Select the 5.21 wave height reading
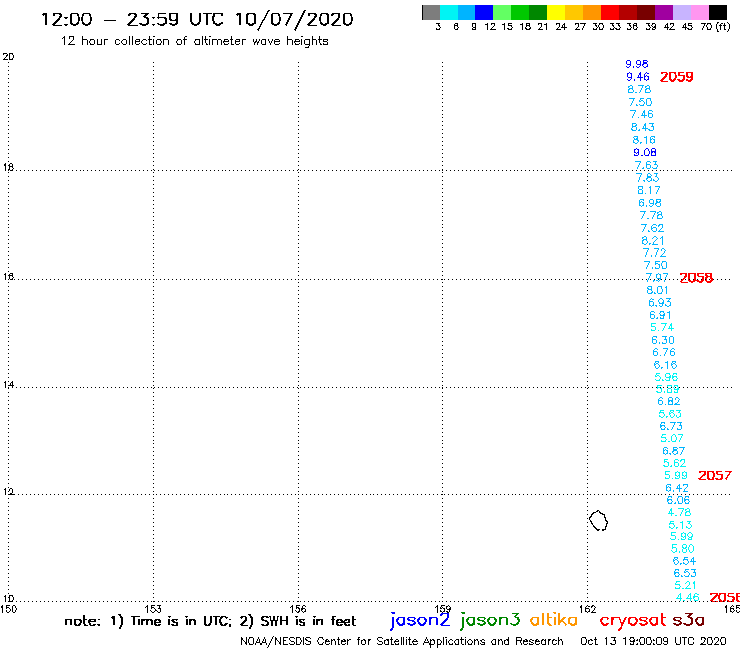This screenshot has height=650, width=740. pyautogui.click(x=685, y=585)
